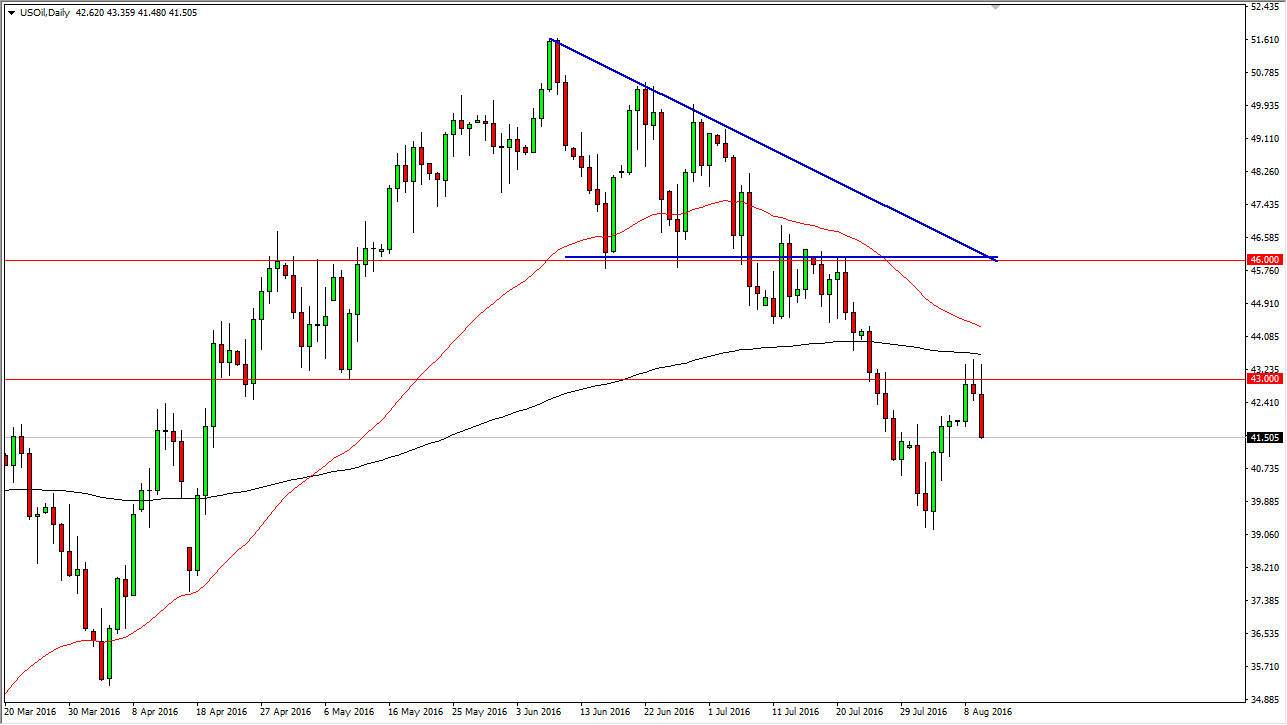
Task: Click the 44.085 price axis value
Action: pyautogui.click(x=1265, y=336)
